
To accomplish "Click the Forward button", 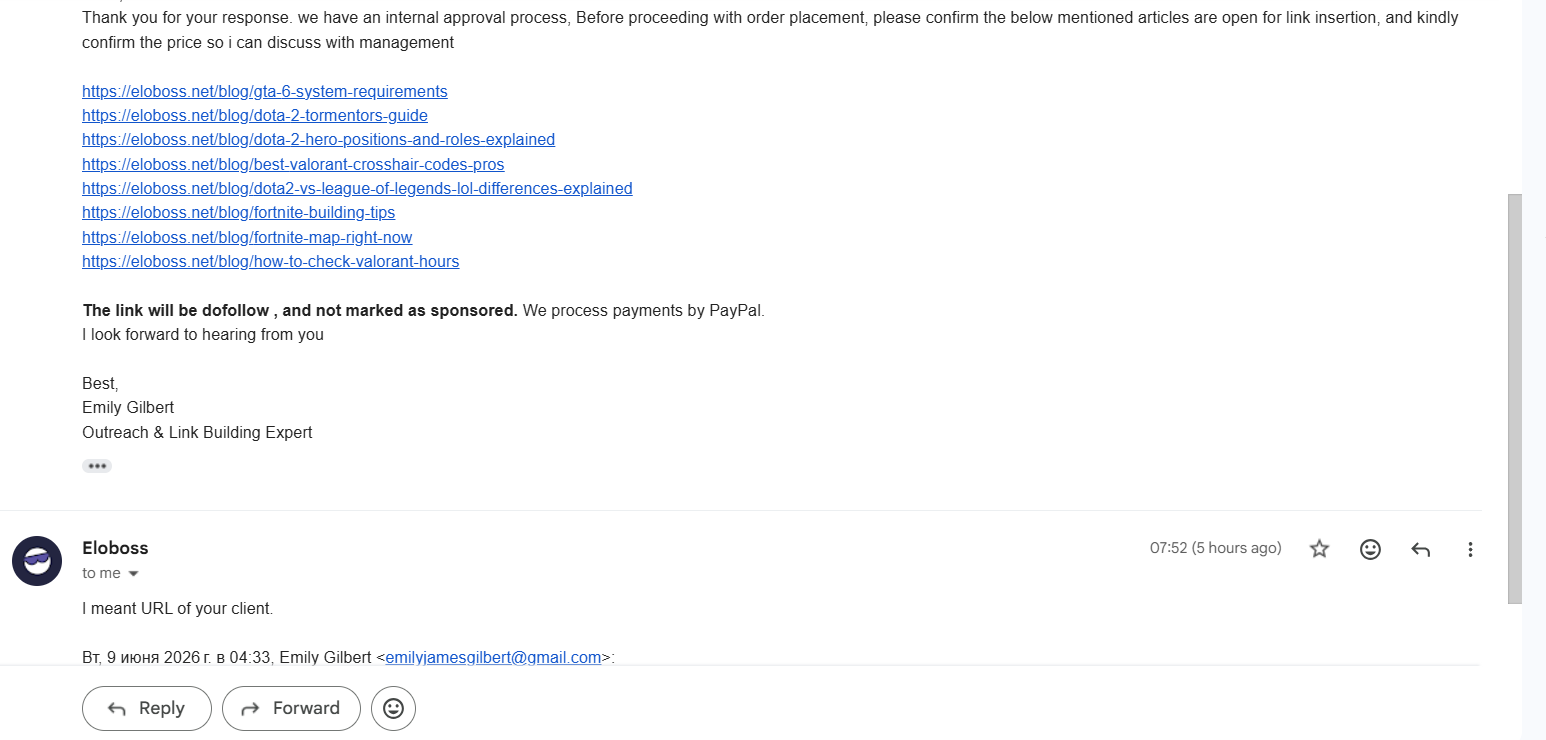I will pyautogui.click(x=291, y=708).
